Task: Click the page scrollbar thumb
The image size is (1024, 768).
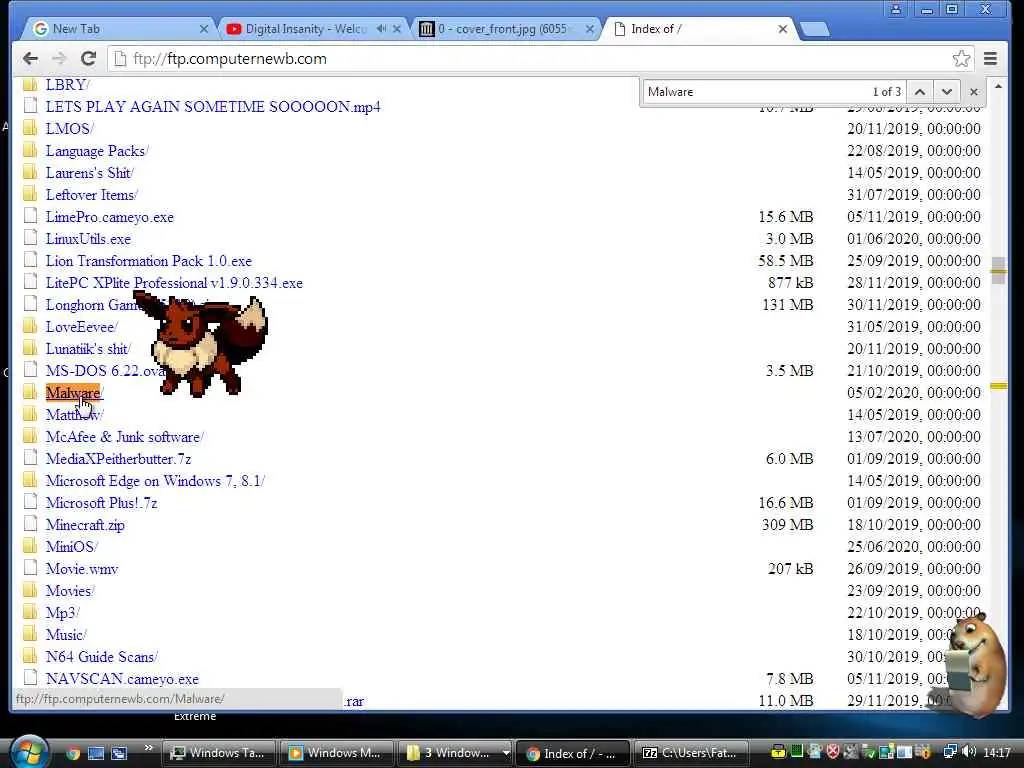Action: coord(997,270)
